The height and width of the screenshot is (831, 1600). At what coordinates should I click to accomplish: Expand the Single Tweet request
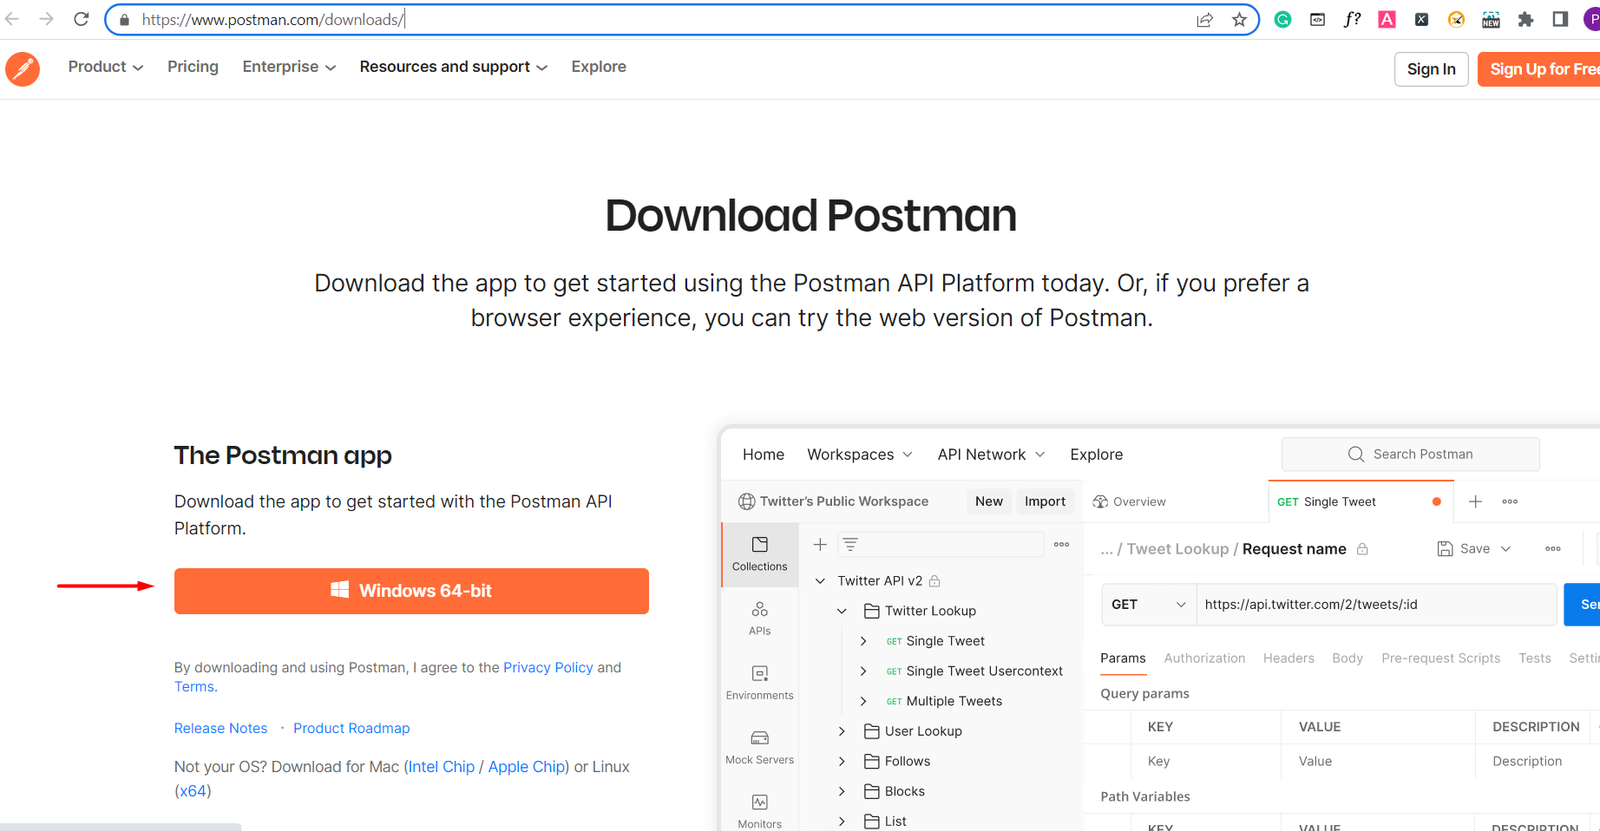[x=864, y=641]
